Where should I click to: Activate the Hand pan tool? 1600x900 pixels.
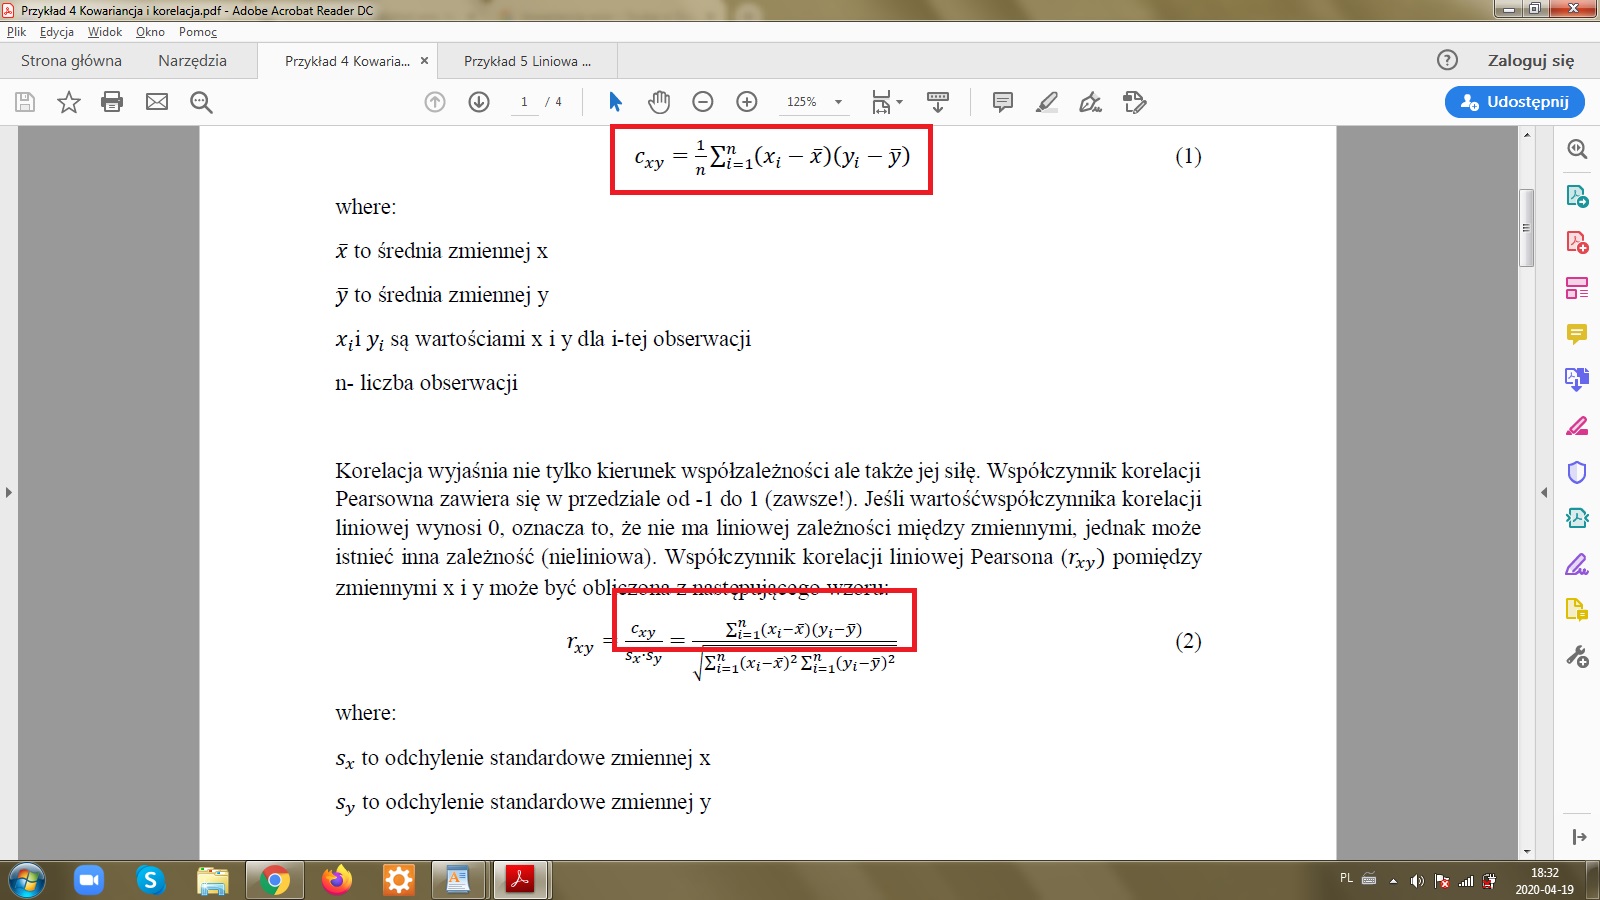click(x=659, y=102)
